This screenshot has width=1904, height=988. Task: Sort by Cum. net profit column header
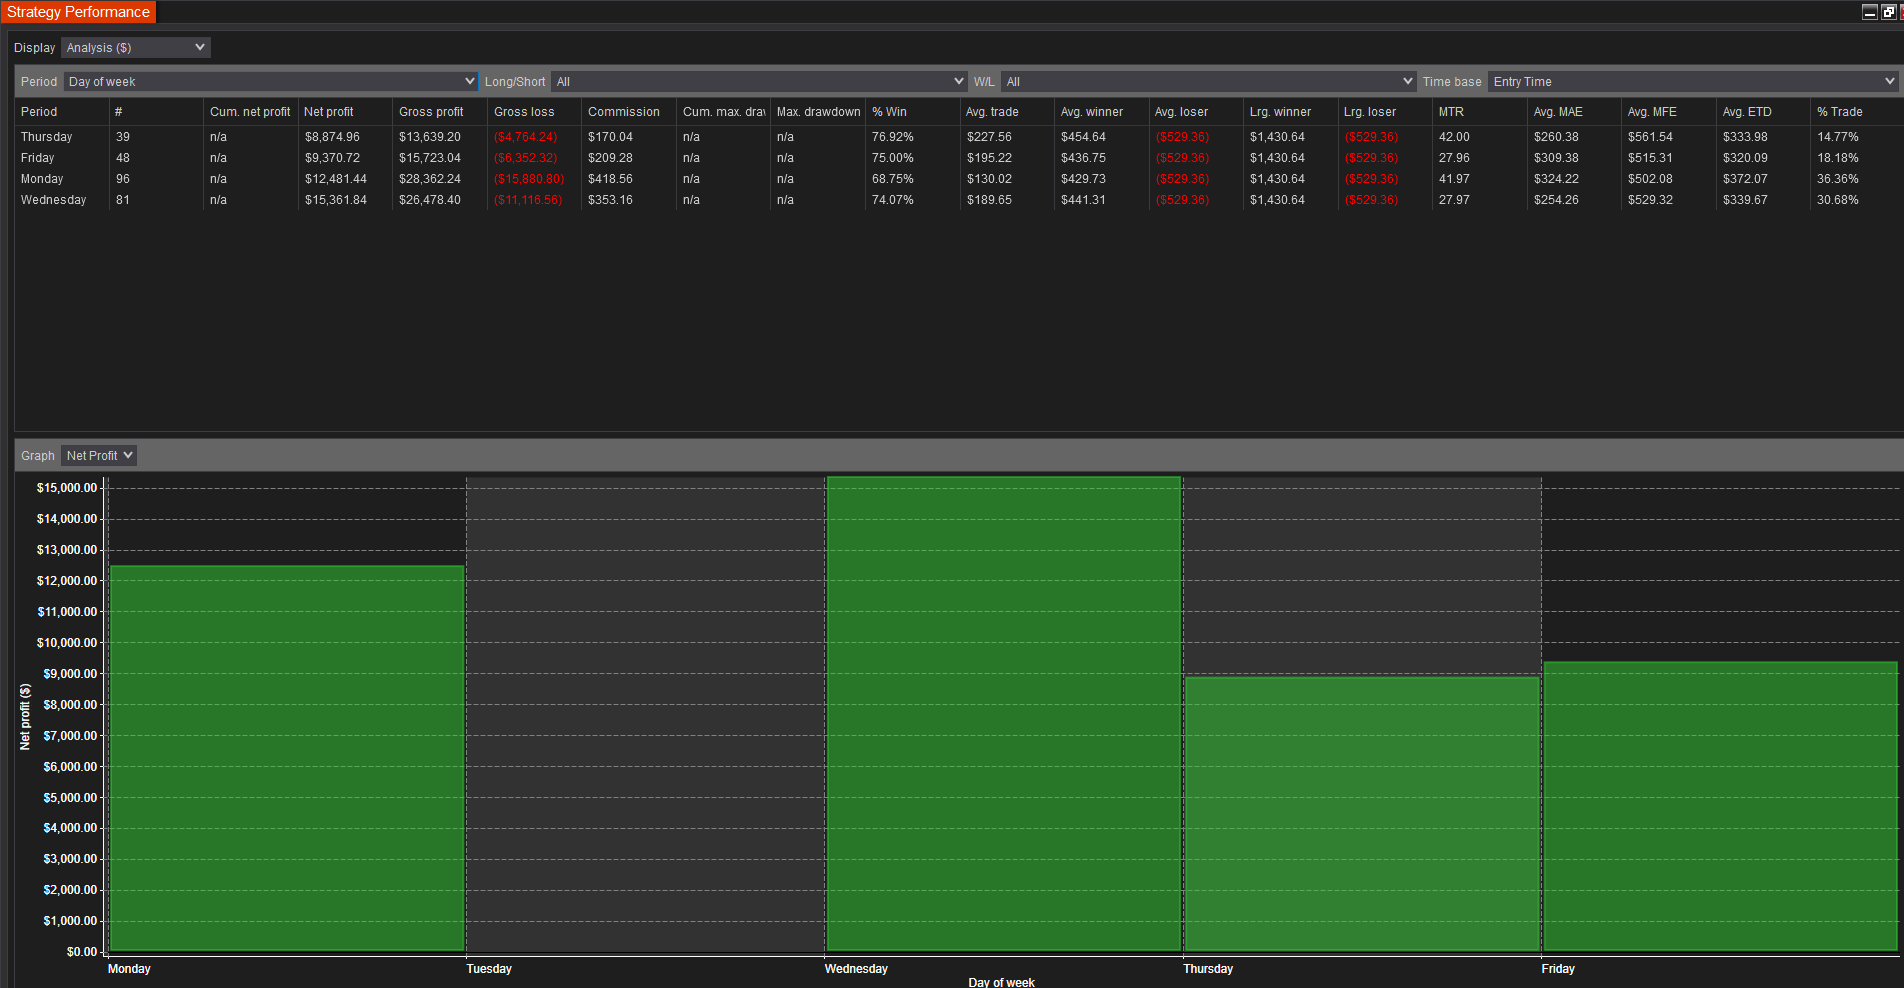pyautogui.click(x=250, y=112)
